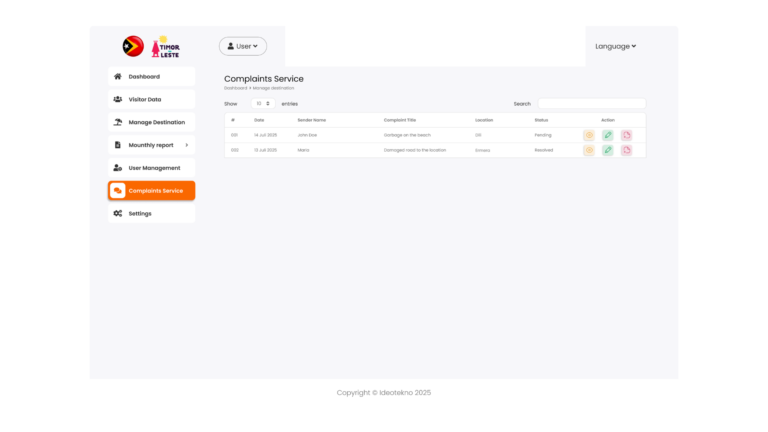Expand the Mounthly report chevron
Screen dimensions: 768x432
pyautogui.click(x=187, y=145)
